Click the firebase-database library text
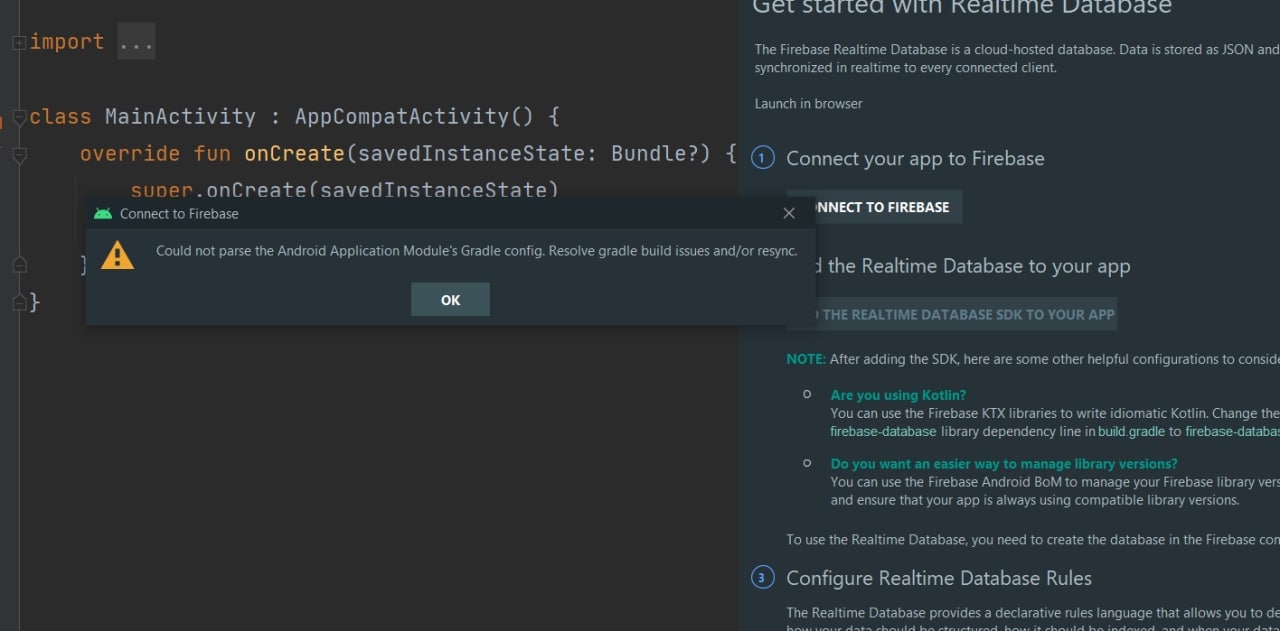The image size is (1280, 631). [883, 431]
